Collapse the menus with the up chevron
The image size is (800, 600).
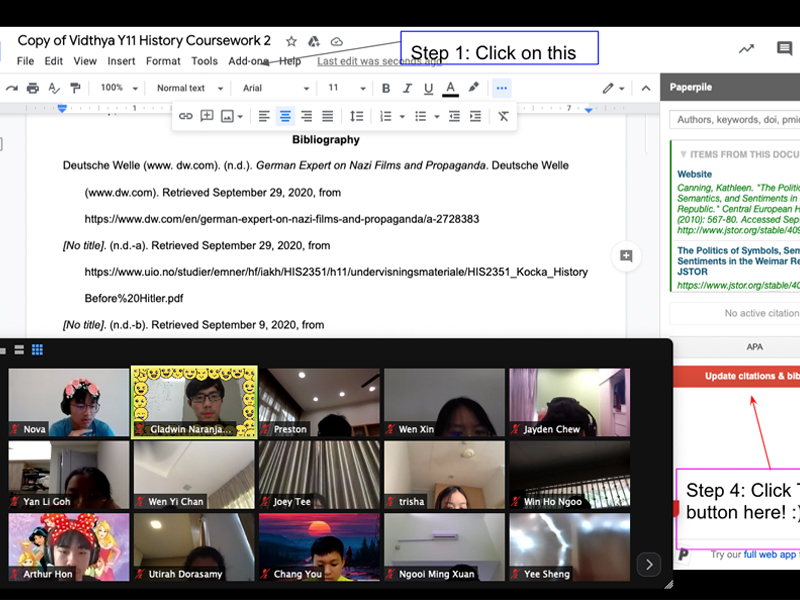(x=646, y=88)
